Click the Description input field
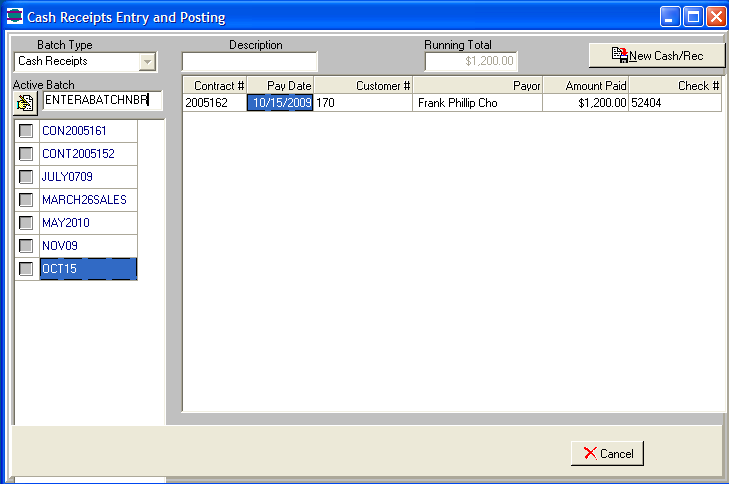Screen dimensions: 729x484 [x=249, y=62]
